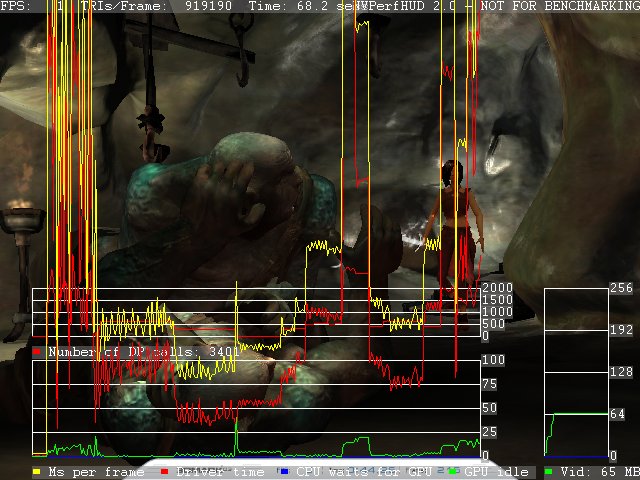This screenshot has height=480, width=640.
Task: Click the 'FPS:' counter at top
Action: (x=16, y=6)
